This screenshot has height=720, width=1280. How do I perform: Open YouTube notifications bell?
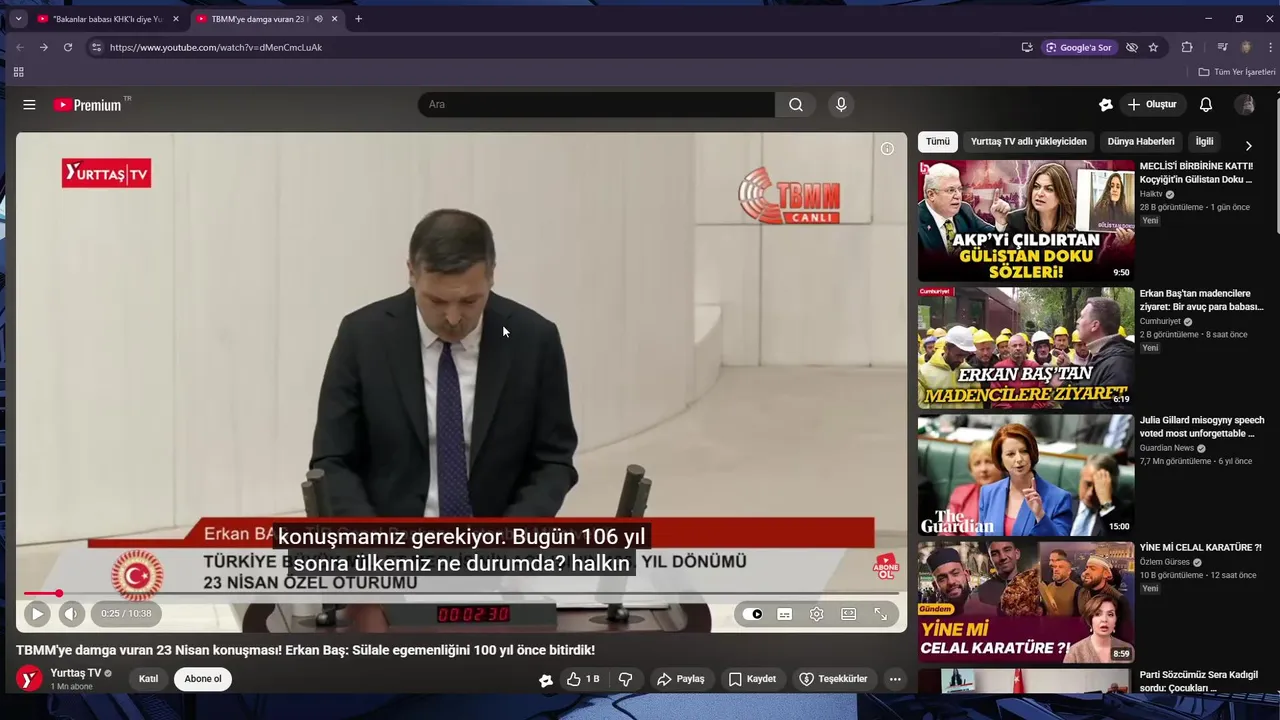[1206, 105]
